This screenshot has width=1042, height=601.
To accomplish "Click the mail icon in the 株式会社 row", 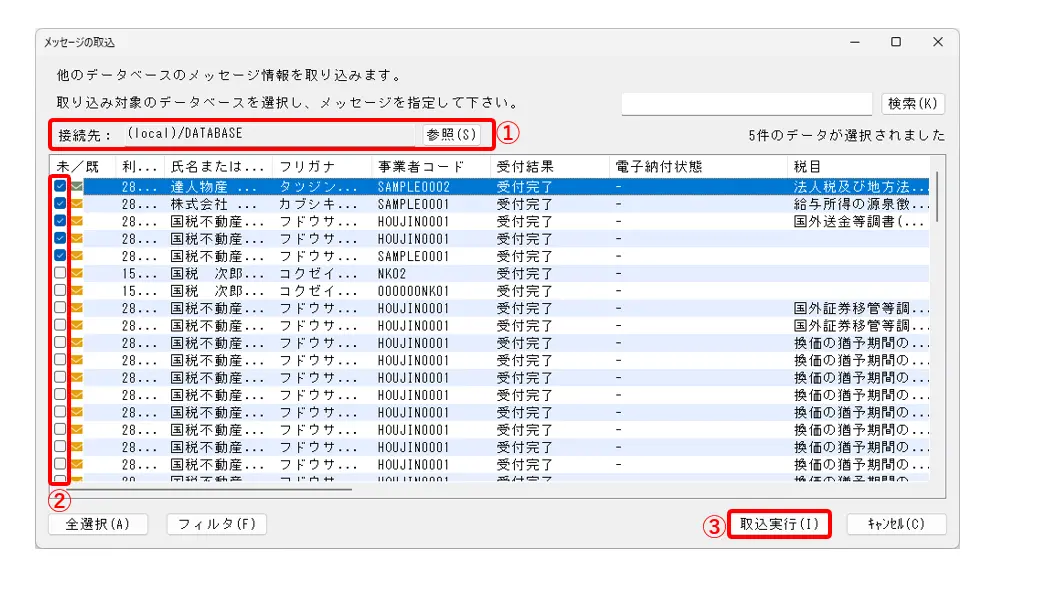I will (x=77, y=204).
